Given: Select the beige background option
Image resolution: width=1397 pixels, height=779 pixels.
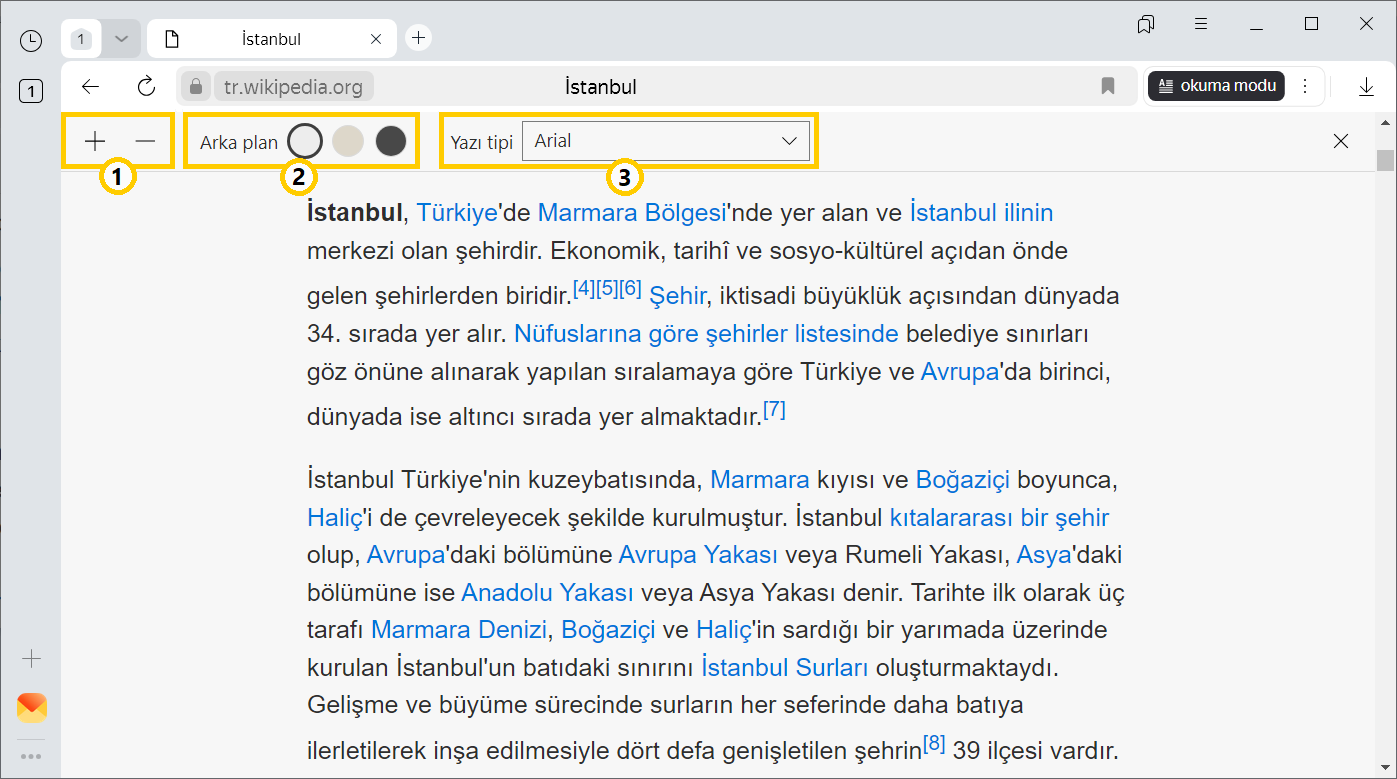Looking at the screenshot, I should (347, 141).
